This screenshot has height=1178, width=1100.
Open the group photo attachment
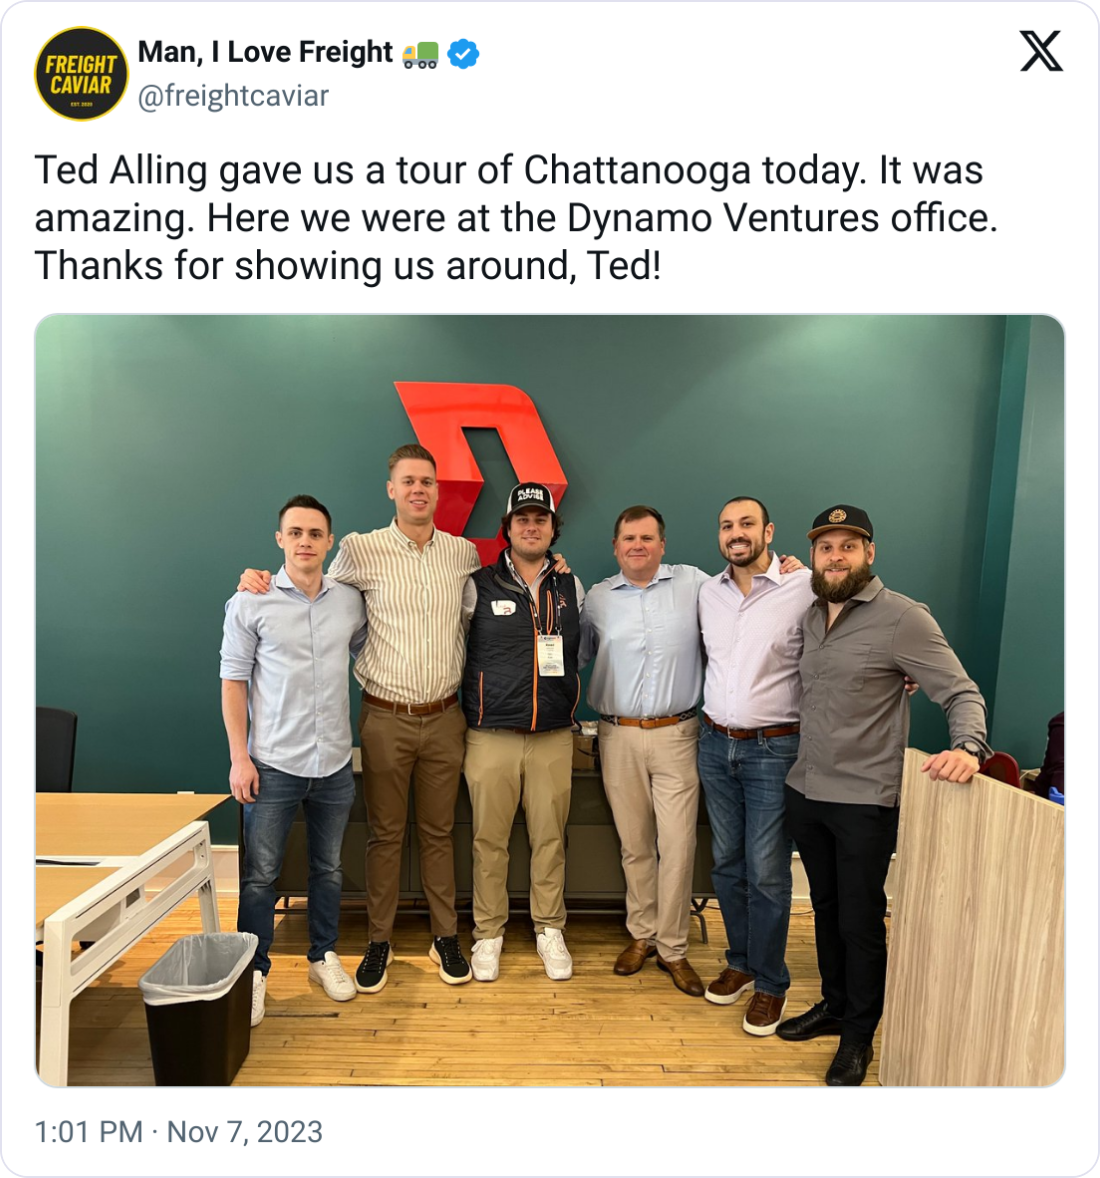(x=550, y=700)
